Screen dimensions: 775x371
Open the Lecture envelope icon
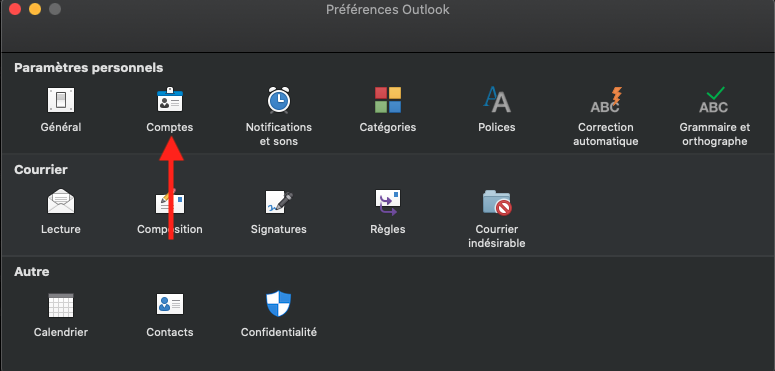61,202
